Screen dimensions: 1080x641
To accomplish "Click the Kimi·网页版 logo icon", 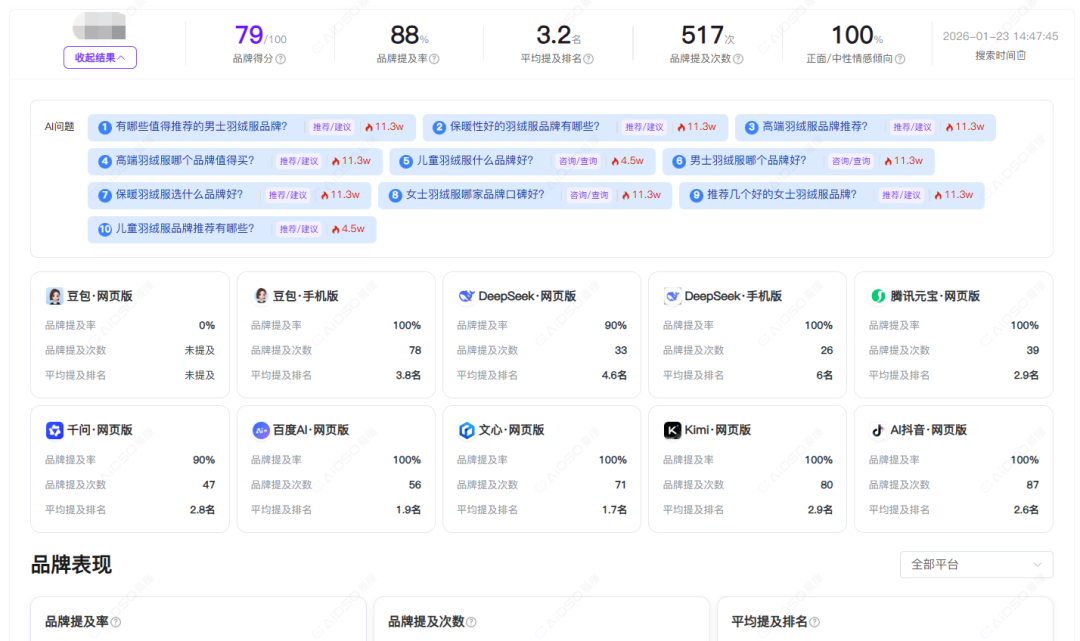I will point(672,430).
